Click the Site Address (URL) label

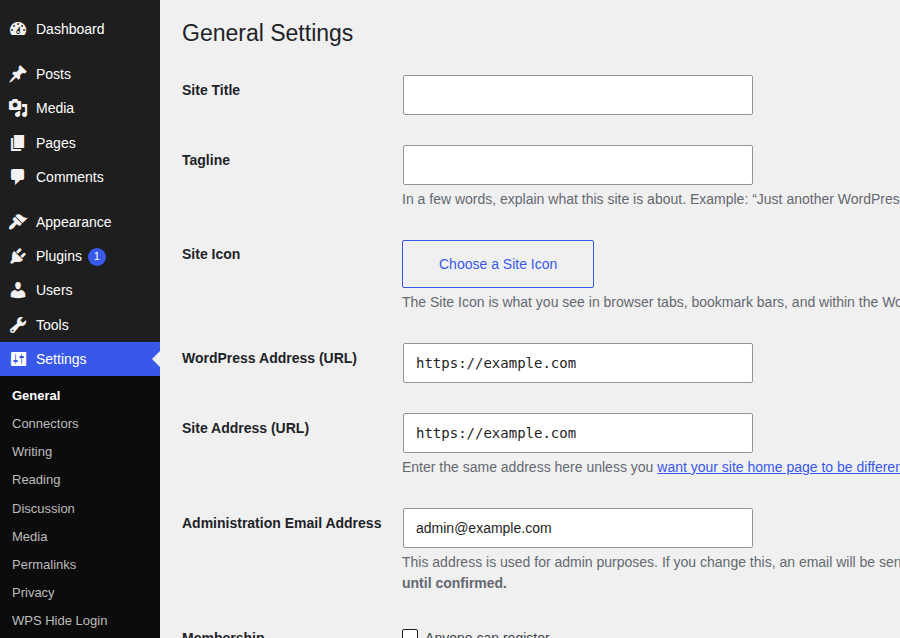coord(245,428)
